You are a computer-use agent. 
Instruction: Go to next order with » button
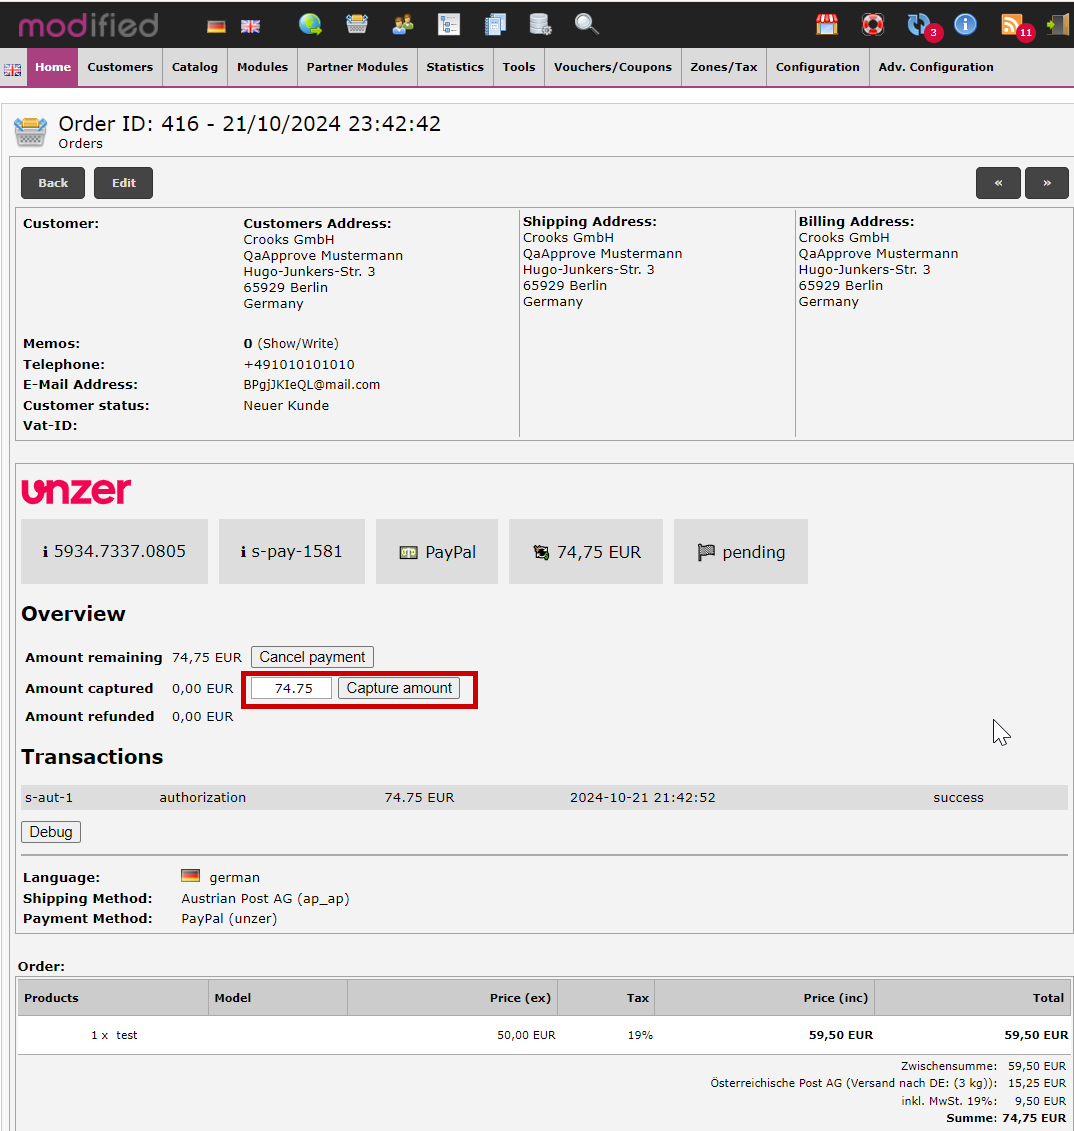pos(1047,183)
